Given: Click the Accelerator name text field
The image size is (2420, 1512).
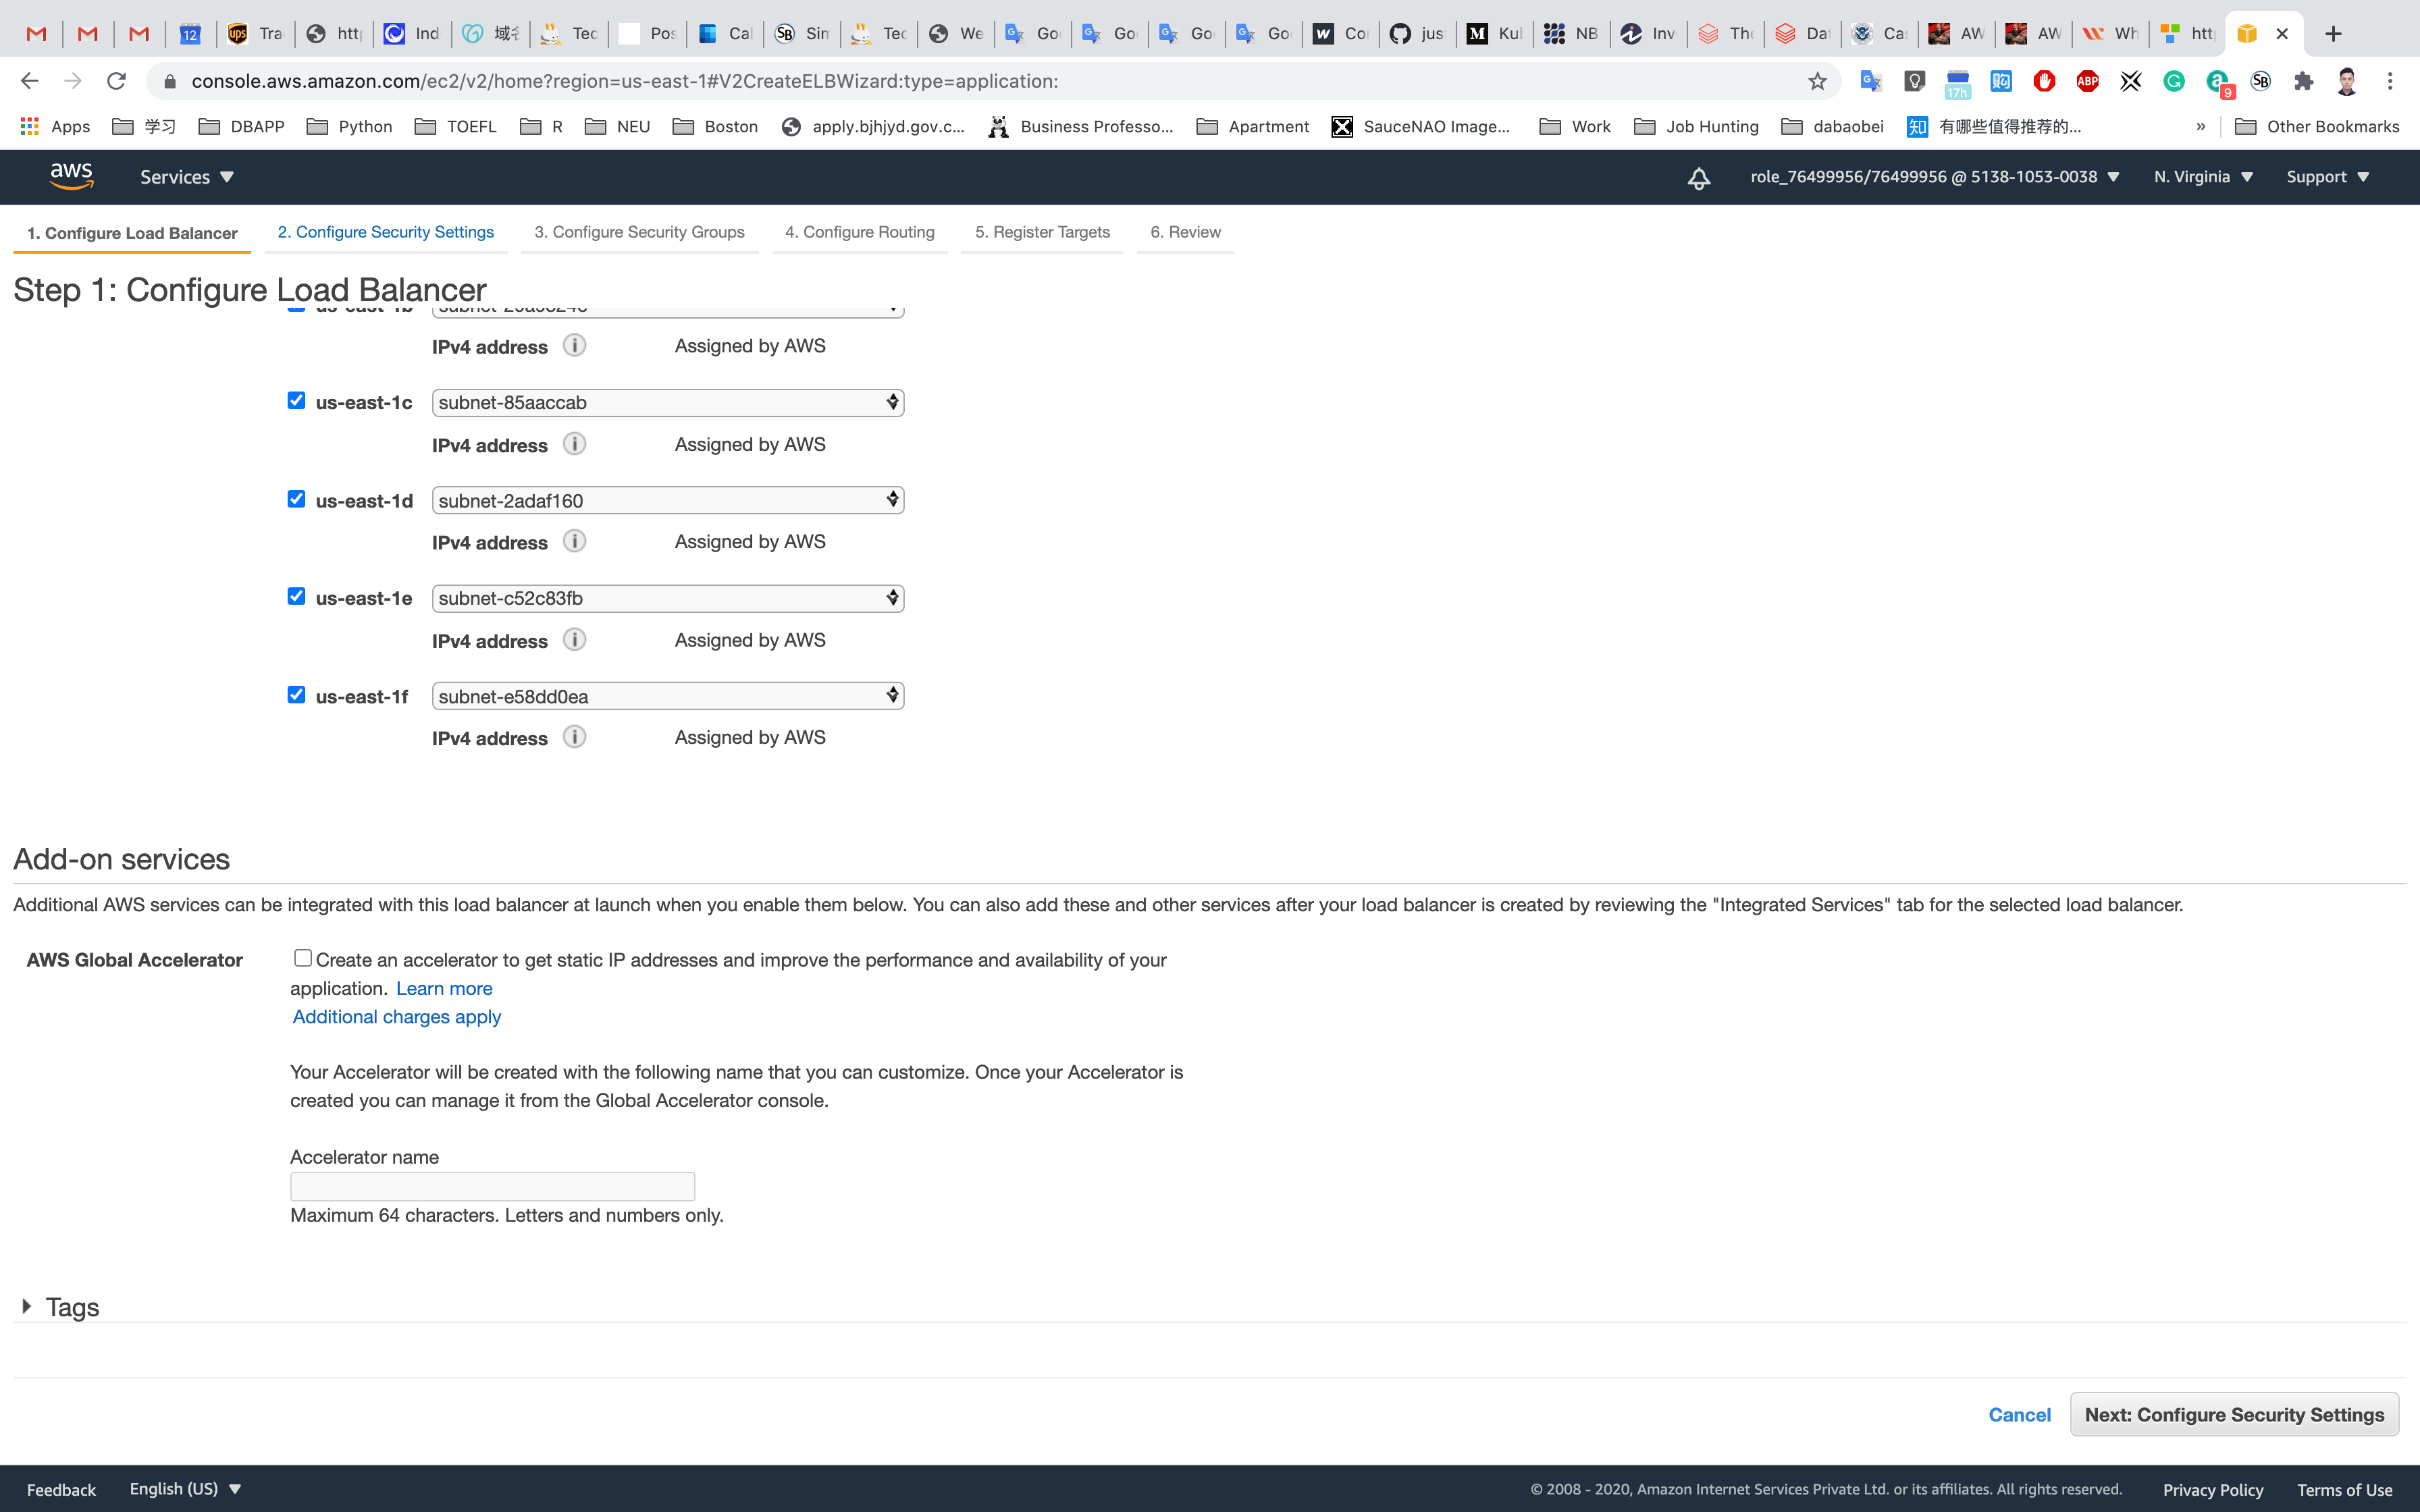Looking at the screenshot, I should [x=492, y=1187].
